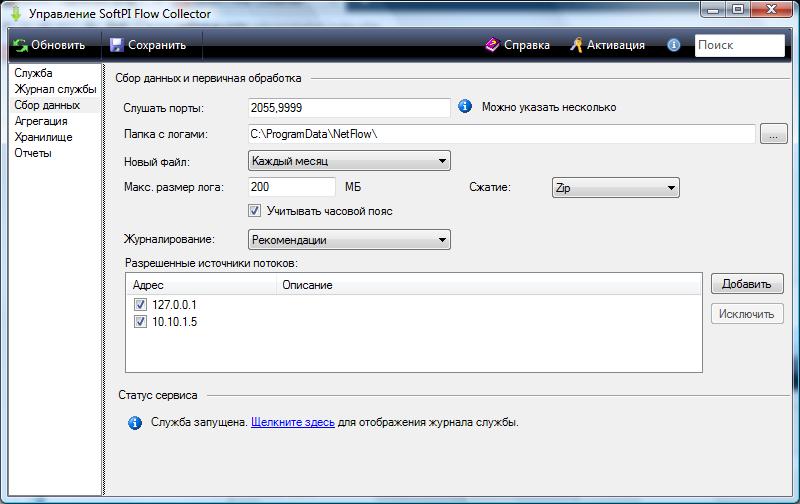800x504 pixels.
Task: Go to Агрегация section
Action: pos(41,121)
